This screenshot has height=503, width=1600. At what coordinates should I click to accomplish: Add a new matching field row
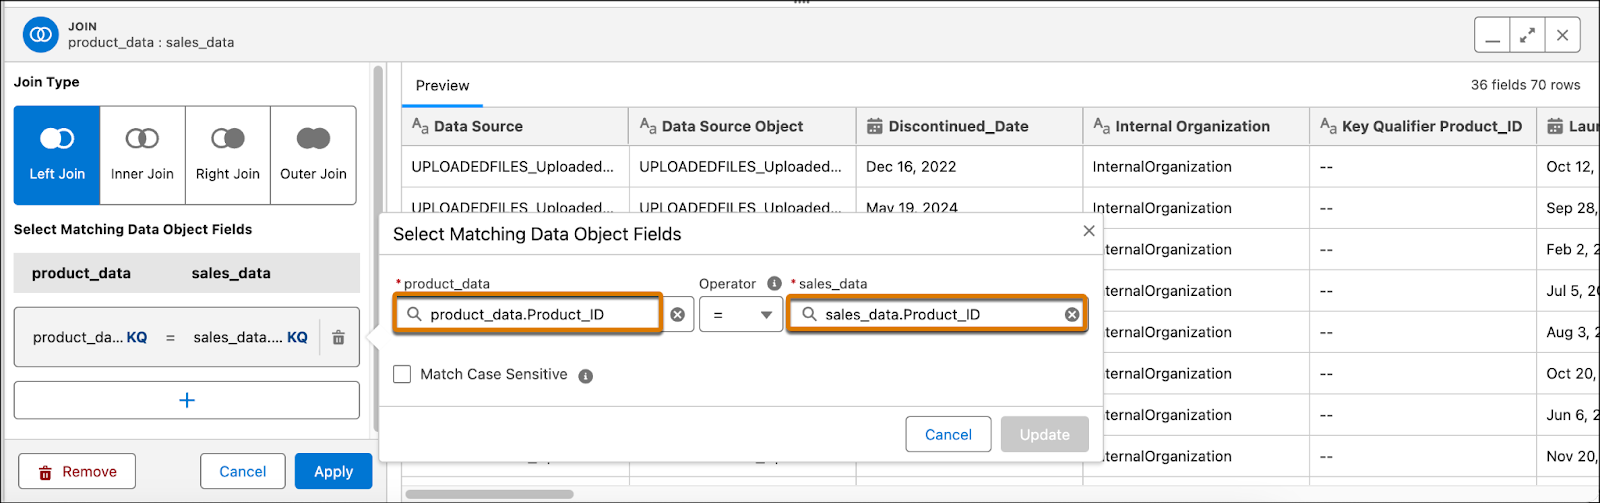coord(186,400)
